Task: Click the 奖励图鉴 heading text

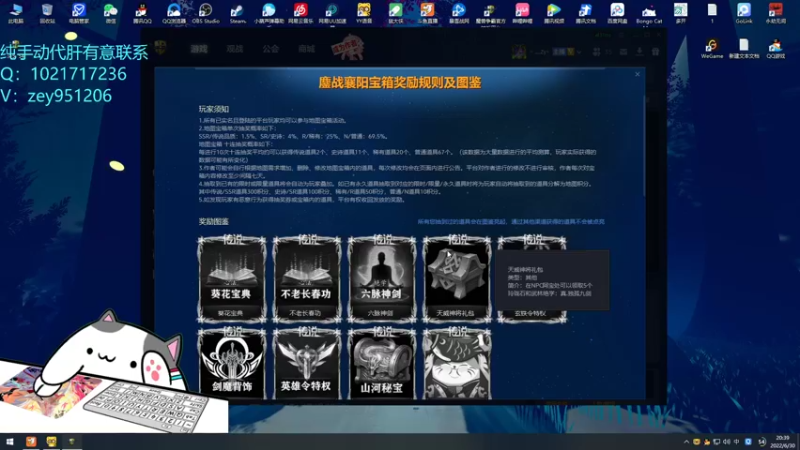Action: click(x=214, y=221)
